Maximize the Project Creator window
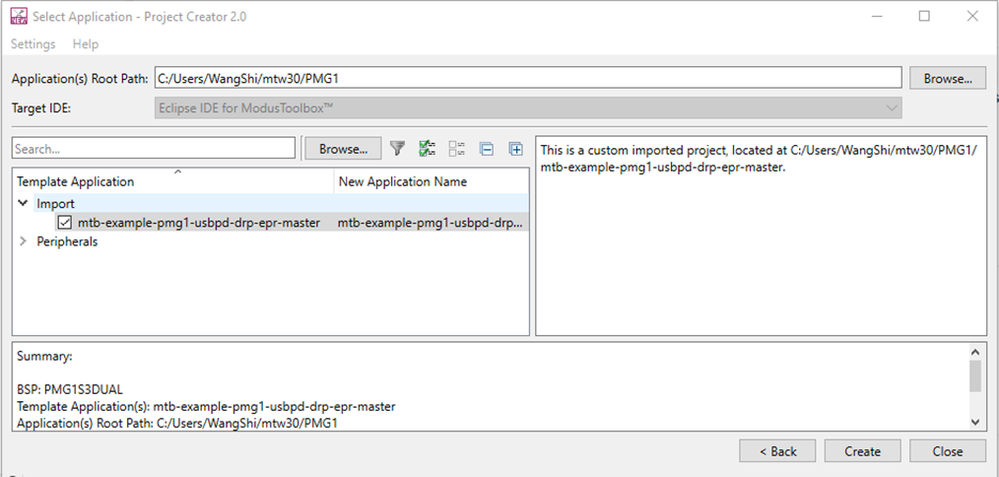Image resolution: width=999 pixels, height=477 pixels. 924,17
